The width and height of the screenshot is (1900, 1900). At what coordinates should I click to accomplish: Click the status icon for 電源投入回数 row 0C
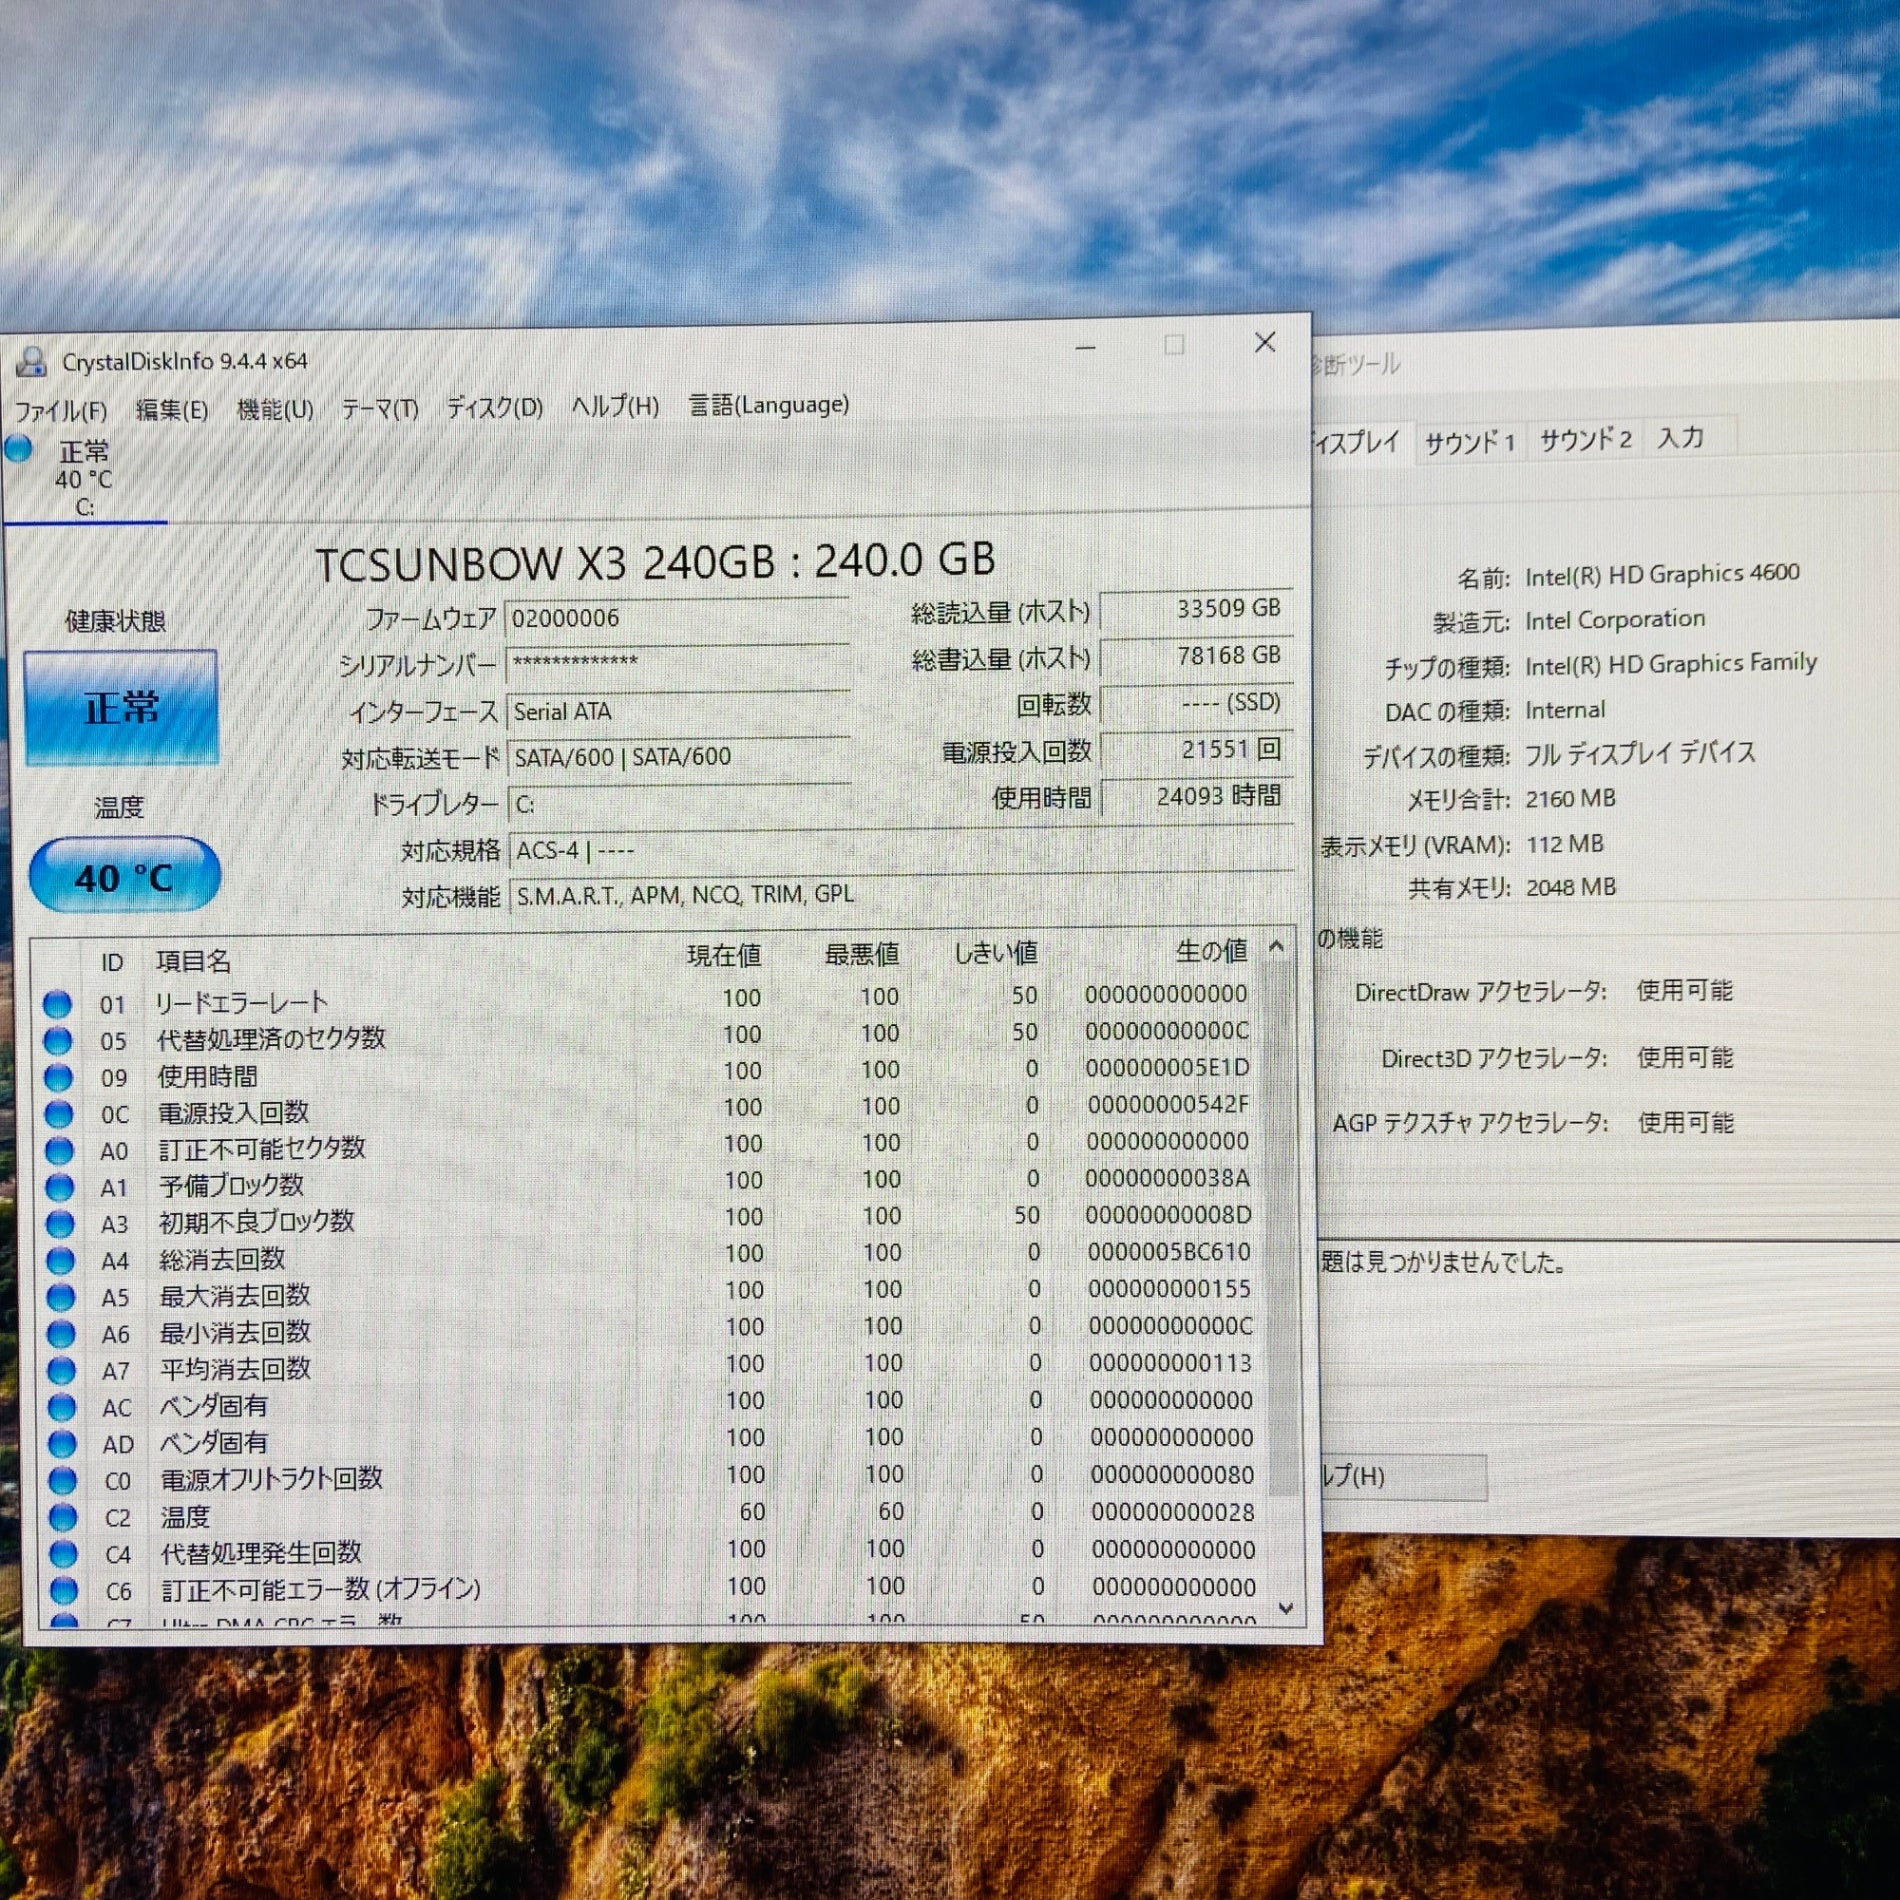[x=59, y=1113]
